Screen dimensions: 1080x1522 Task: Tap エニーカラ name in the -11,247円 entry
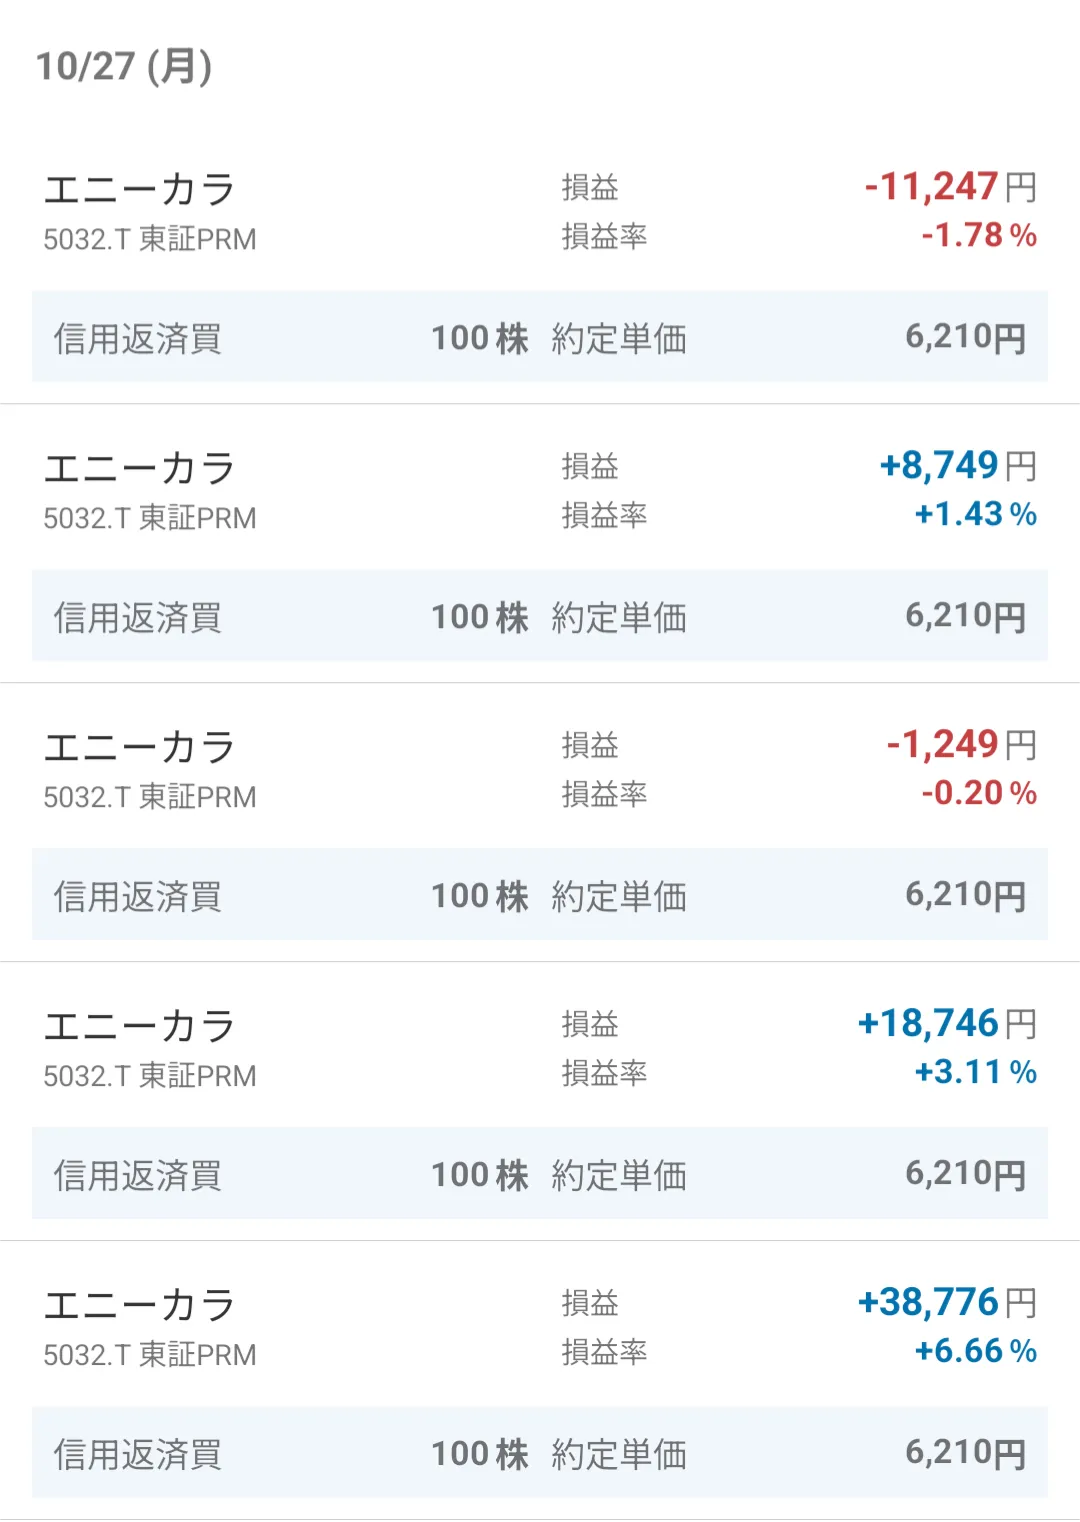click(139, 190)
